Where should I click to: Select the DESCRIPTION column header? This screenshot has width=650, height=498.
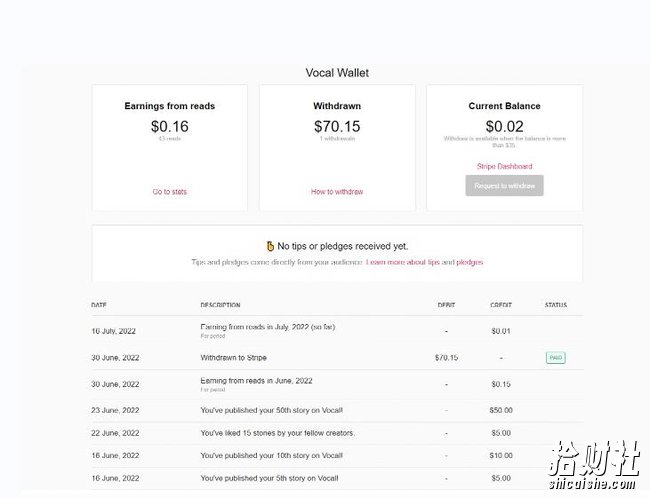220,305
